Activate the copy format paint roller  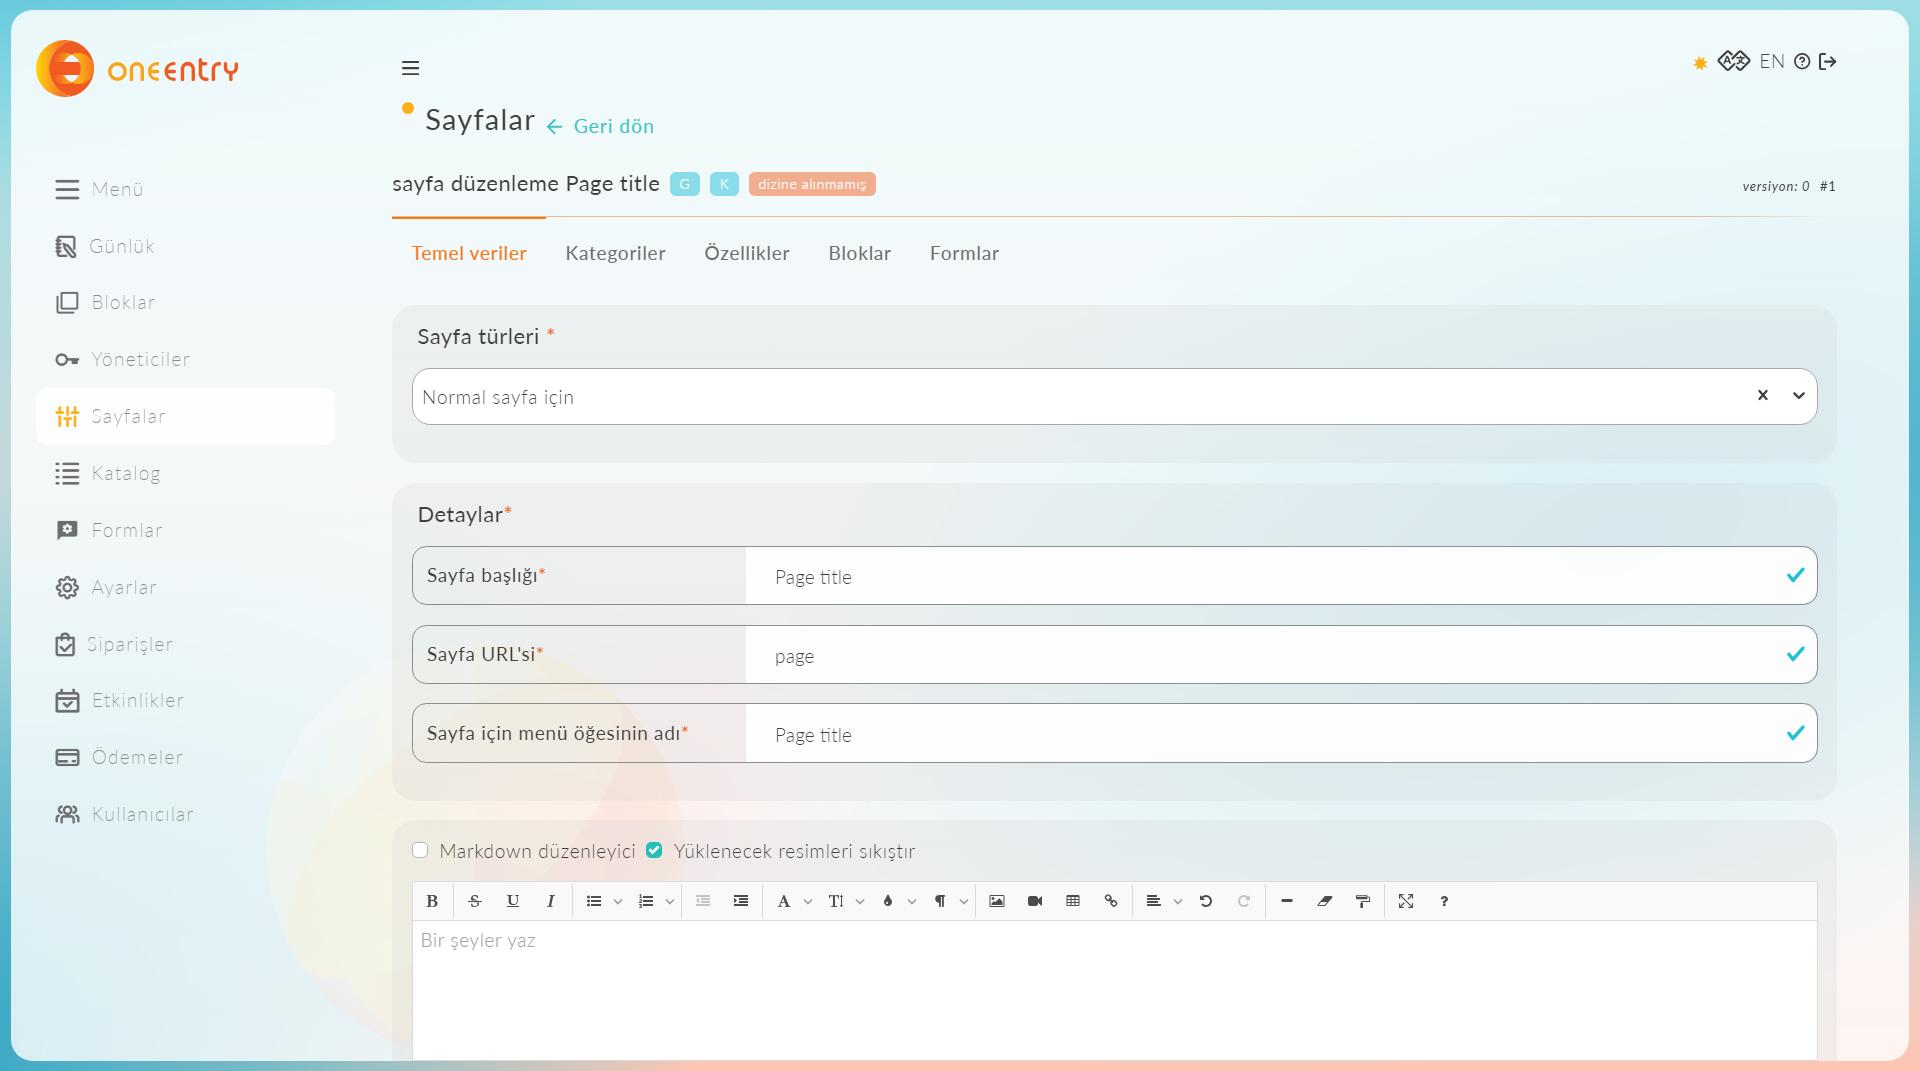pos(1363,901)
